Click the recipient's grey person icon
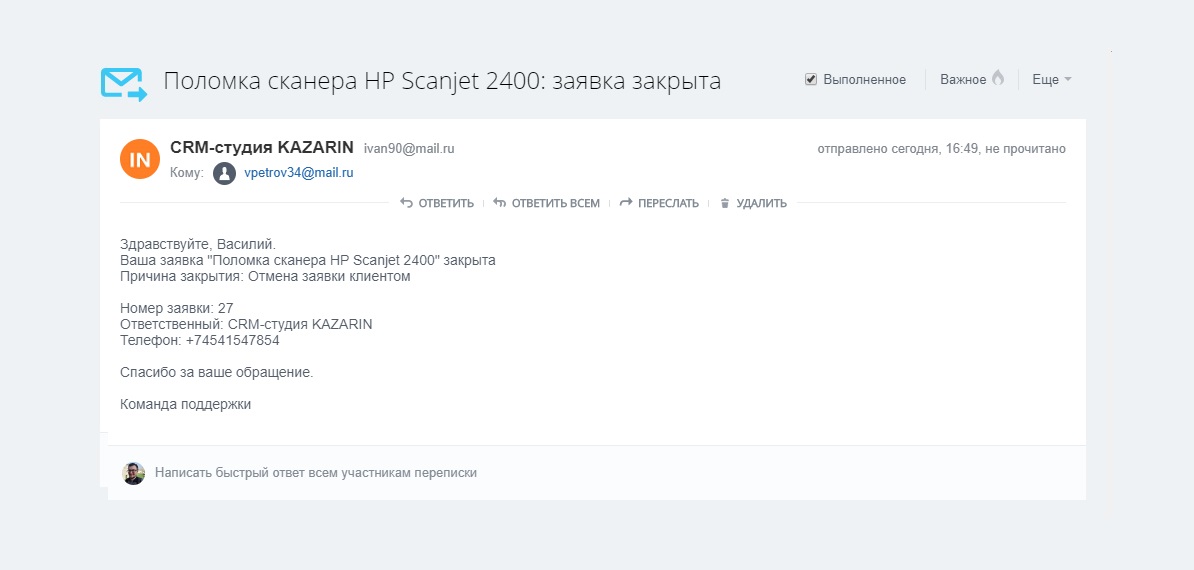Screen dimensions: 1194x570 coord(224,173)
